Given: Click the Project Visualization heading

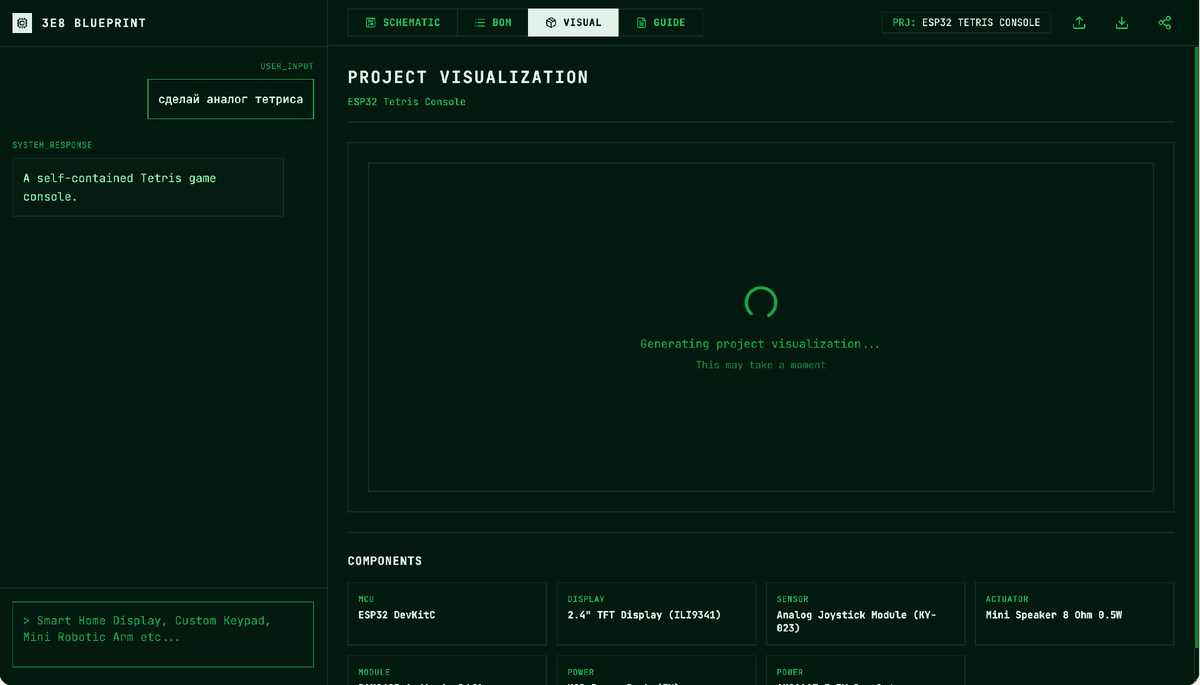Looking at the screenshot, I should [468, 77].
